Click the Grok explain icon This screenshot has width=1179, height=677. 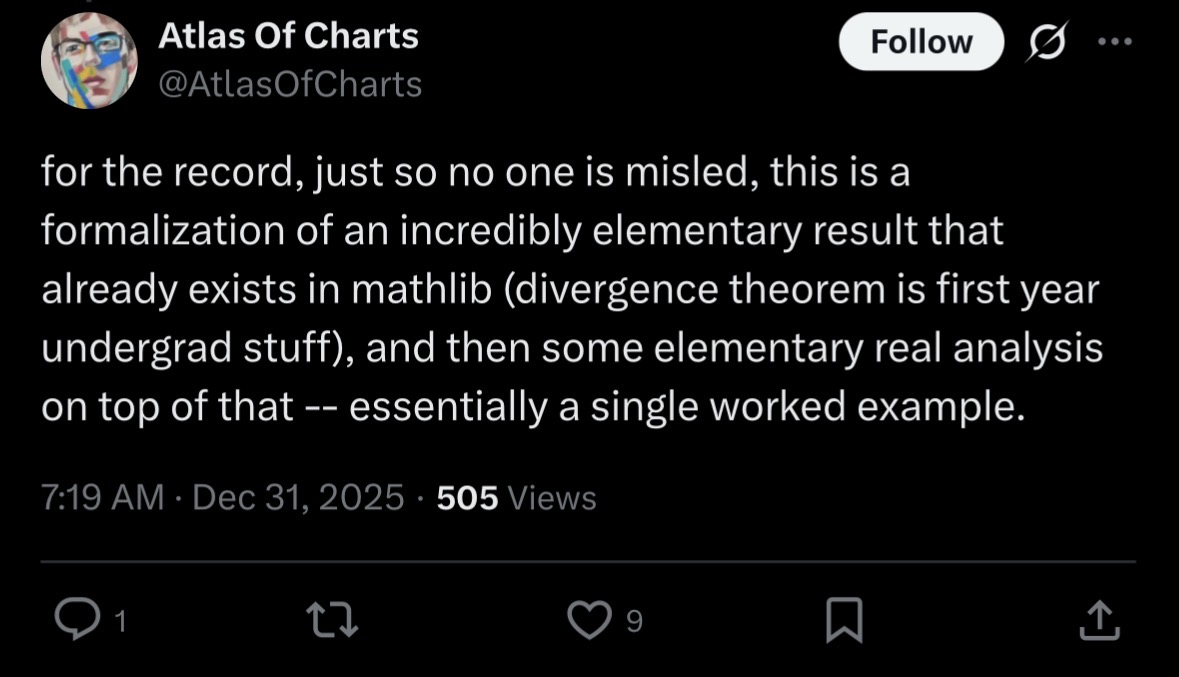point(1045,42)
